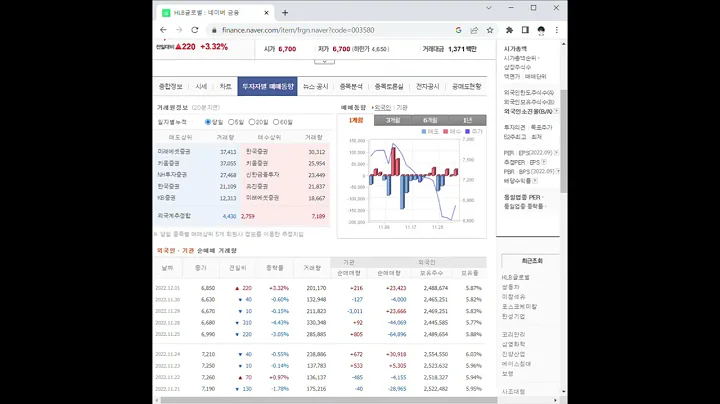Open the browser side panel icon
Image resolution: width=720 pixels, height=404 pixels.
click(x=525, y=30)
